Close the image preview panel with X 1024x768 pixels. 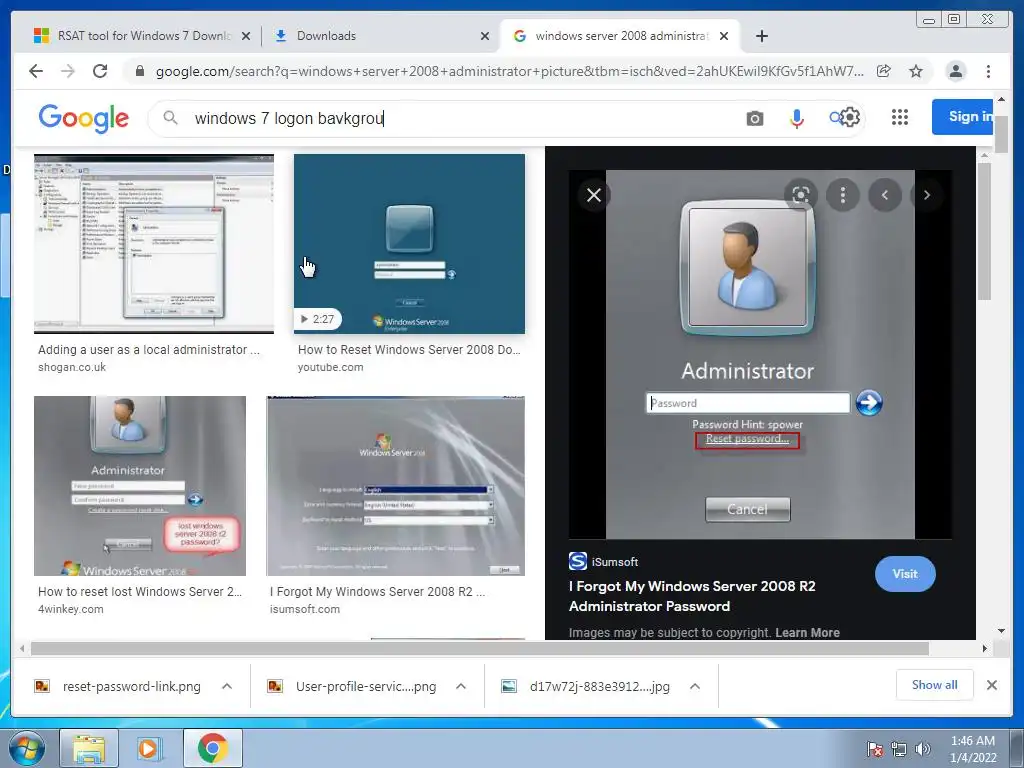click(x=594, y=195)
